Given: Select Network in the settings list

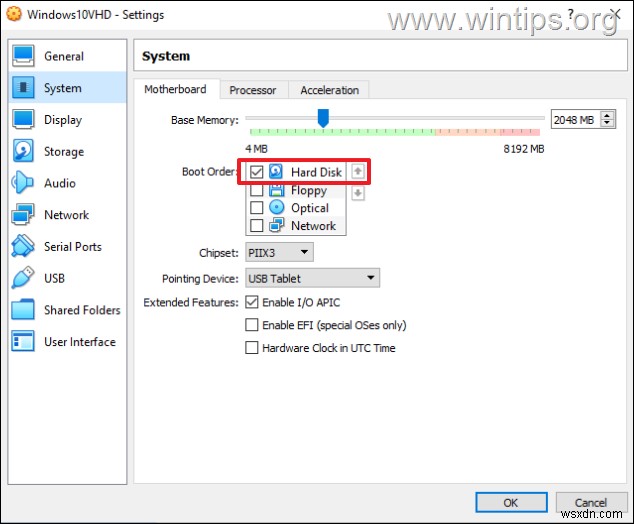Looking at the screenshot, I should pos(68,214).
